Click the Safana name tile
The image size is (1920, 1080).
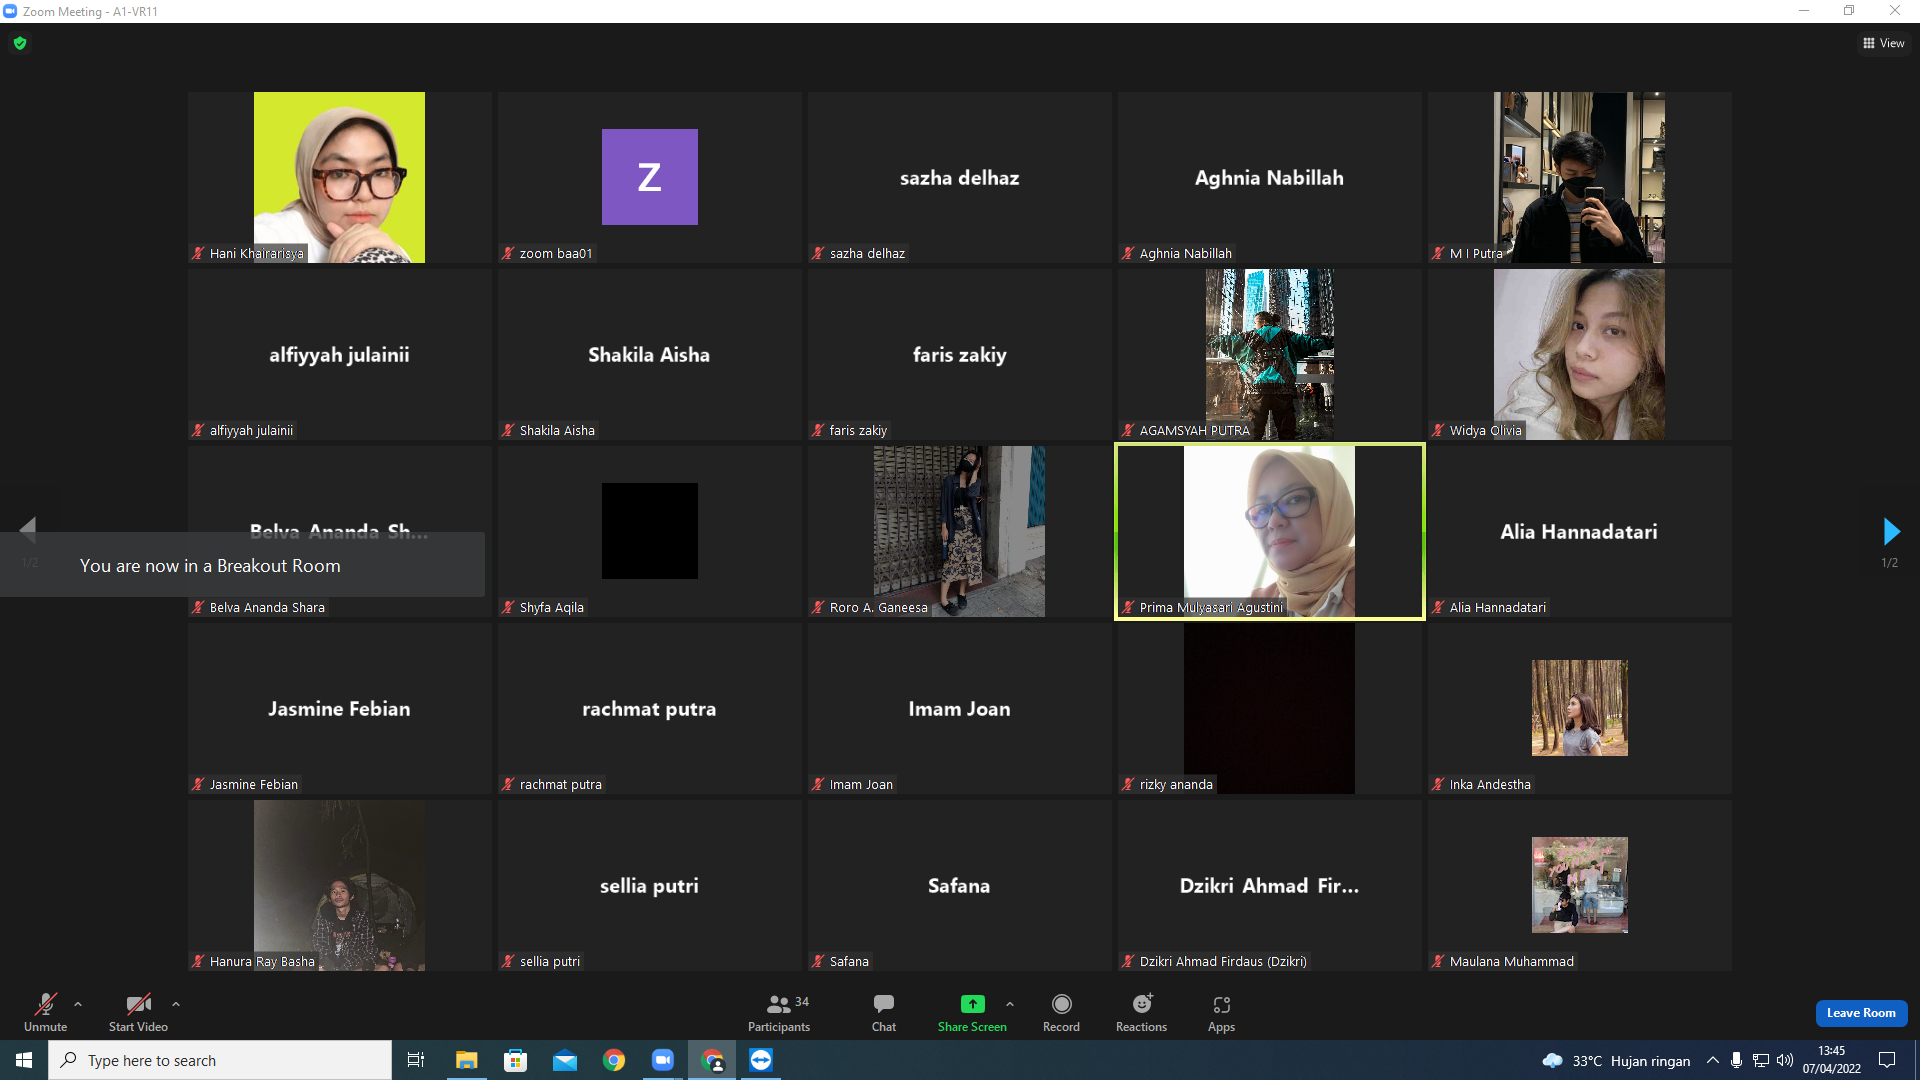click(x=959, y=885)
